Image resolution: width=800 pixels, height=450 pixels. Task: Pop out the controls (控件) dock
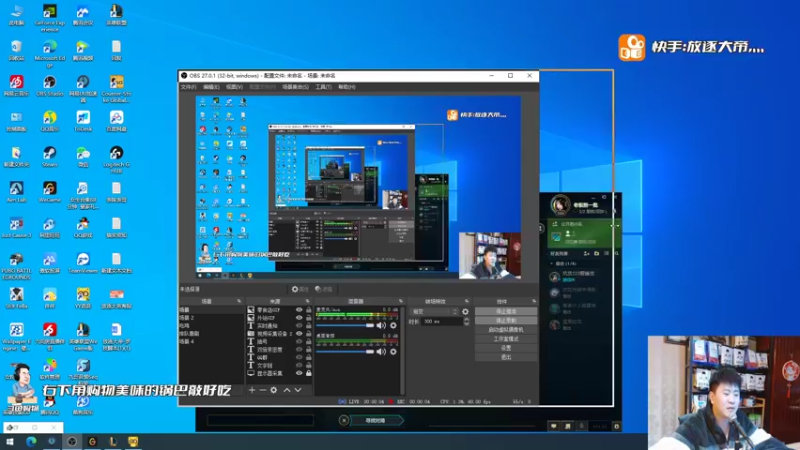534,301
